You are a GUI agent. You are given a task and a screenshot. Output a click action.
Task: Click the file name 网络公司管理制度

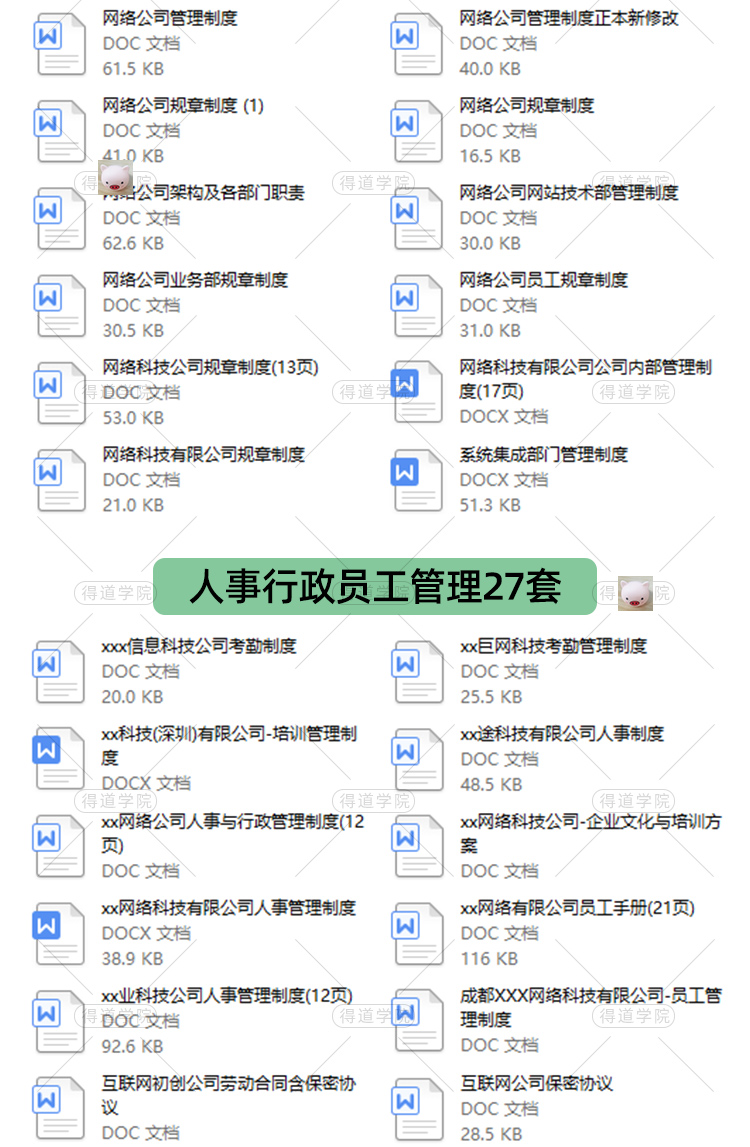coord(170,18)
